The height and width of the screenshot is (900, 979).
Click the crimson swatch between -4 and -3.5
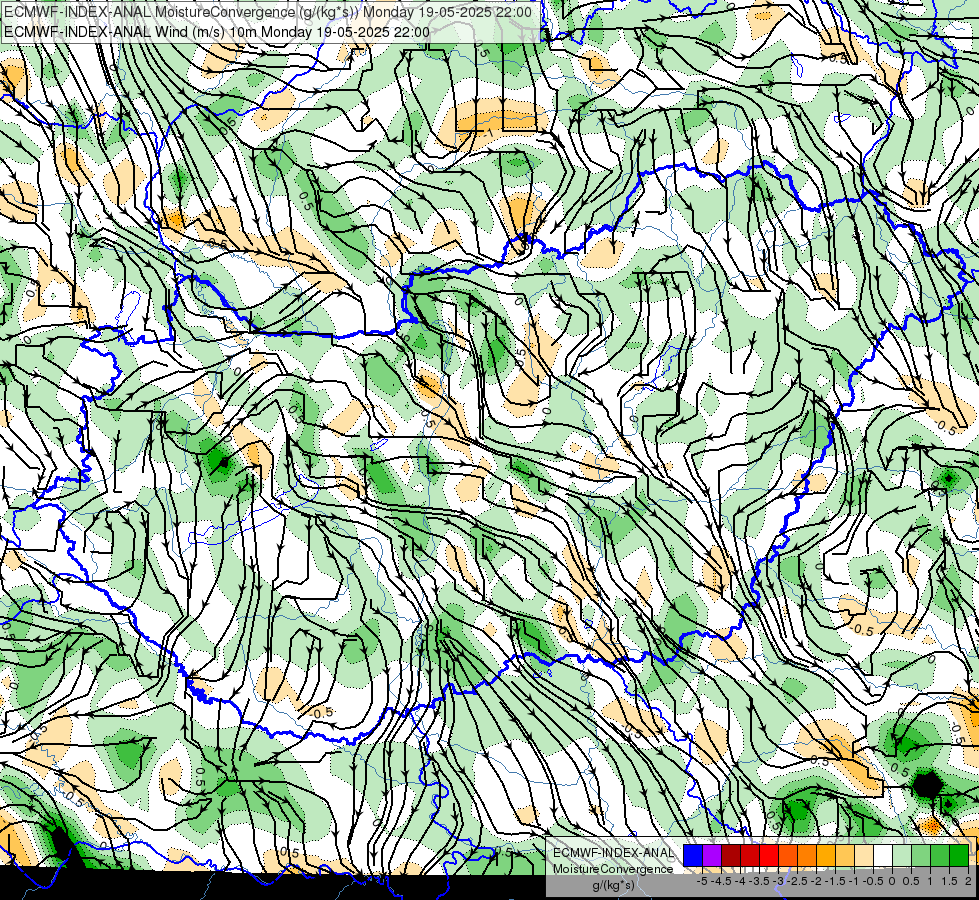(750, 855)
